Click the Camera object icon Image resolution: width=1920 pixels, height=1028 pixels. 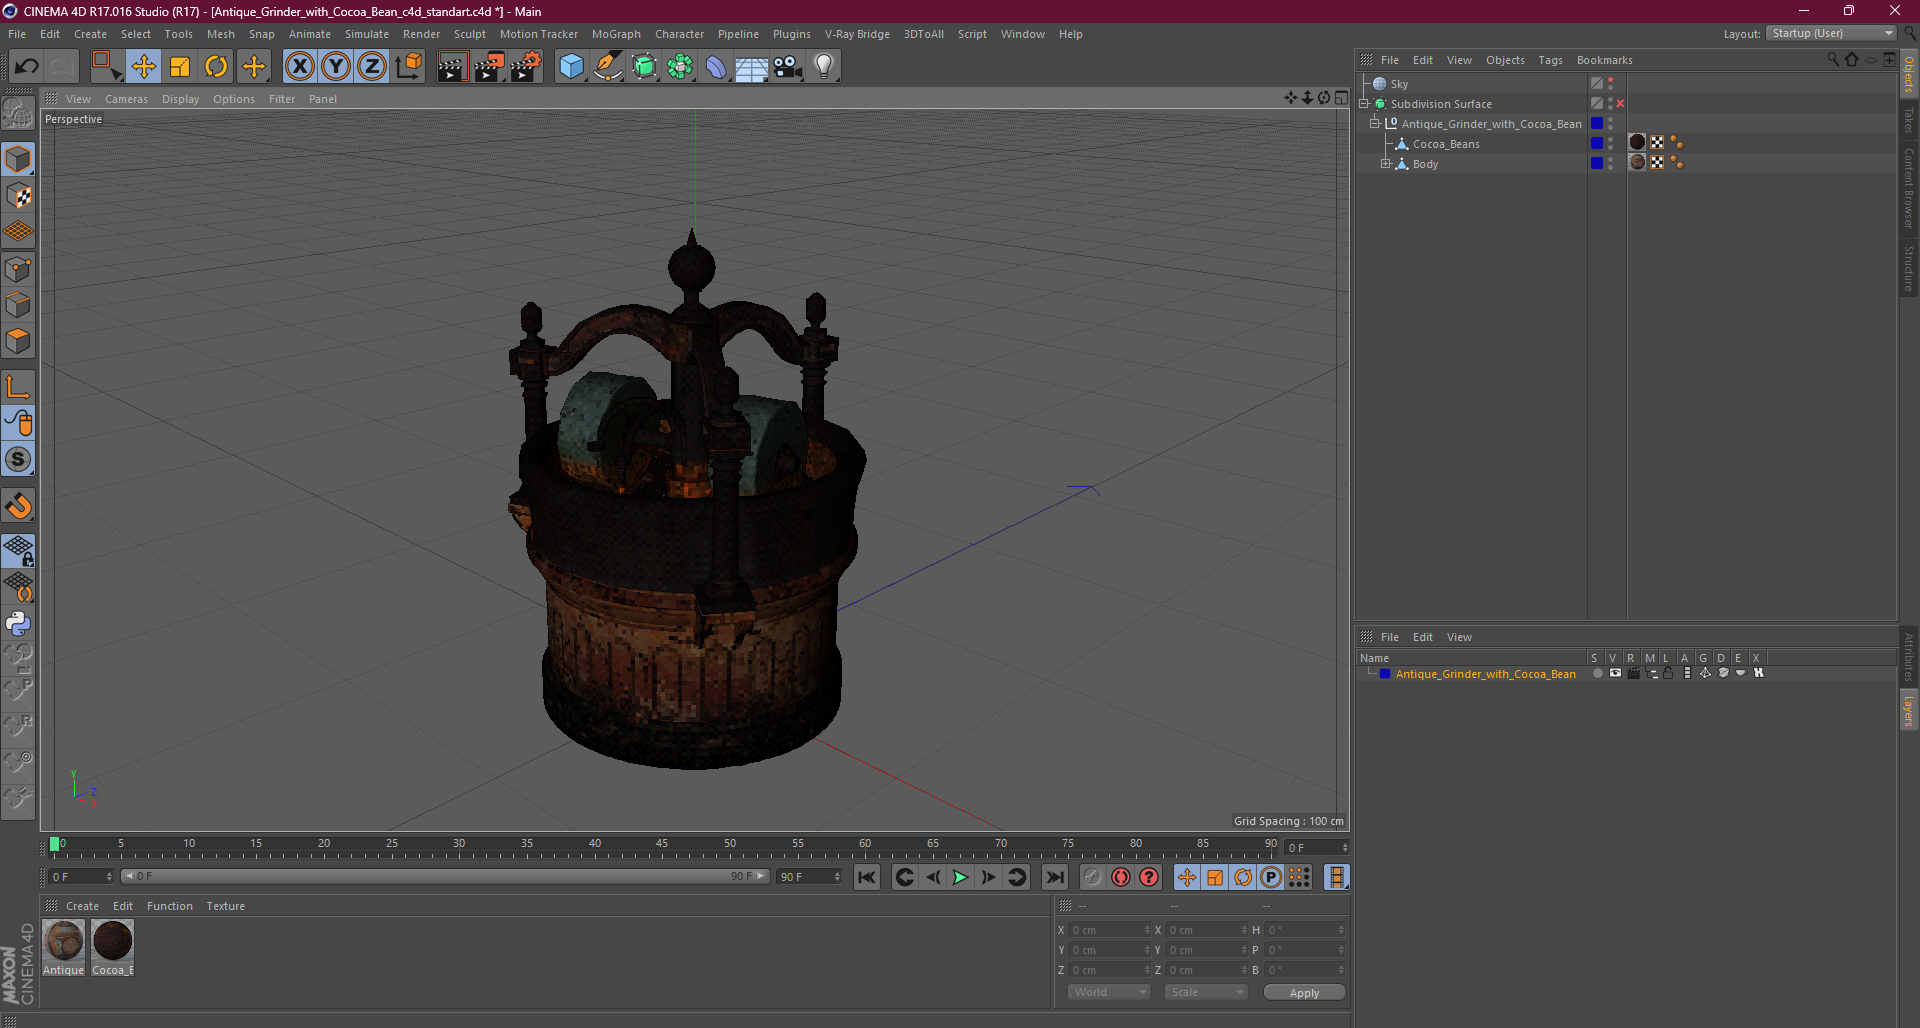(788, 67)
